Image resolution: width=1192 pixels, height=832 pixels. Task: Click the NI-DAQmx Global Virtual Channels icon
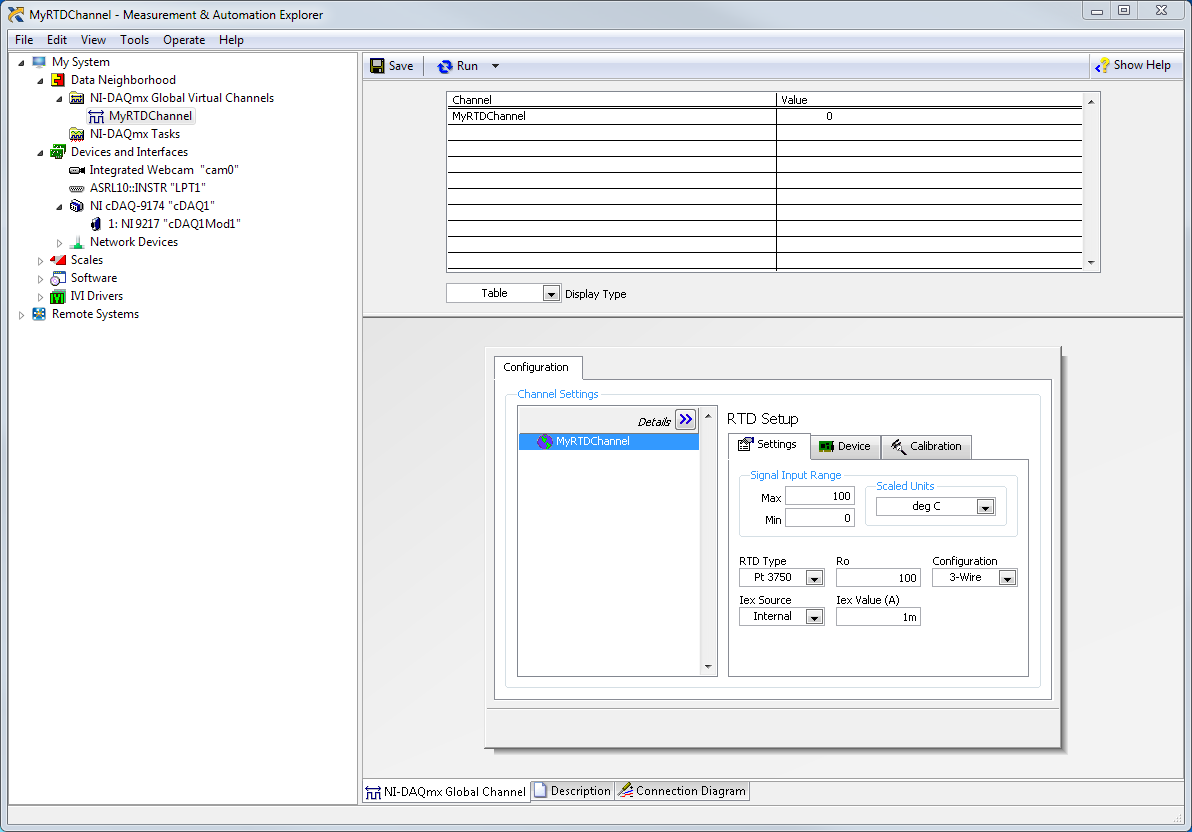click(x=77, y=98)
